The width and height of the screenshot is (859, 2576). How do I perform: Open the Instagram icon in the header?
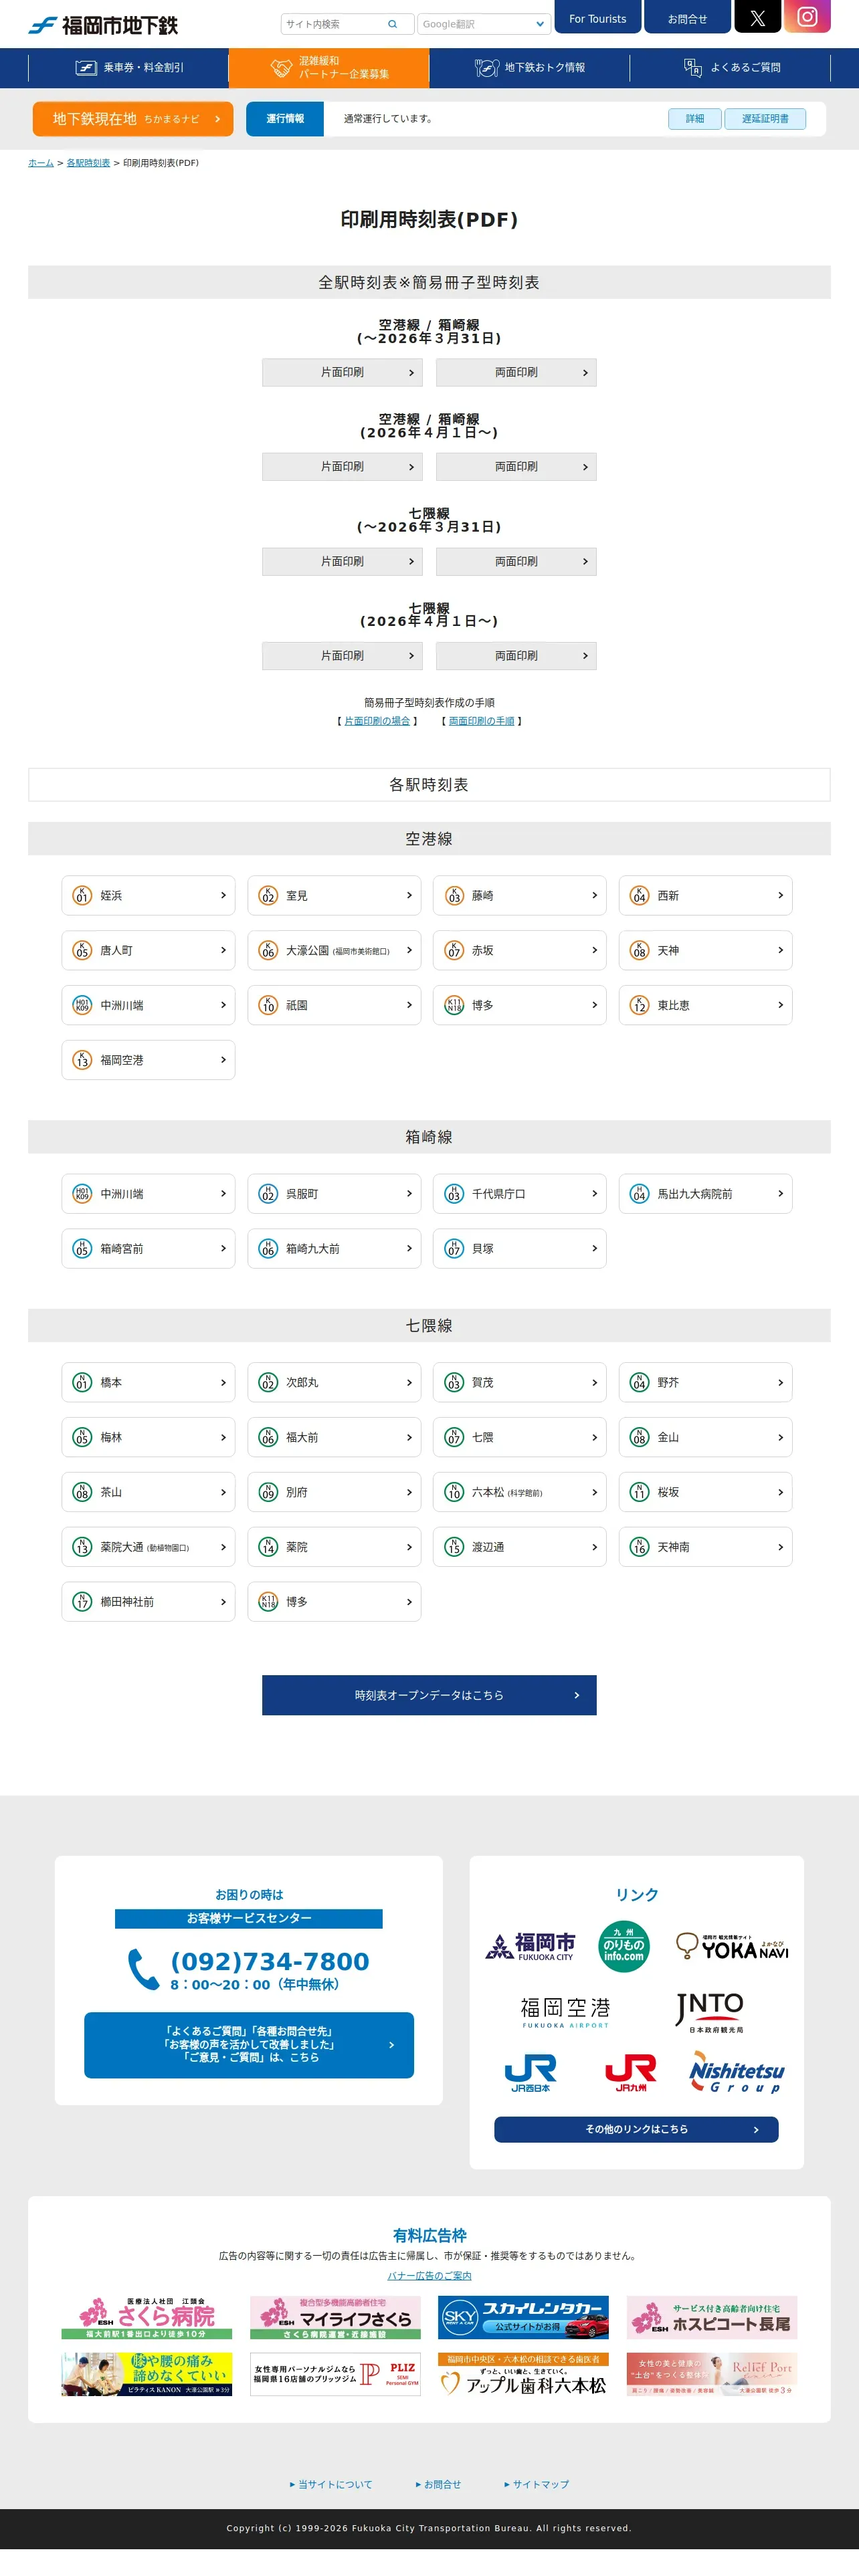(x=807, y=17)
